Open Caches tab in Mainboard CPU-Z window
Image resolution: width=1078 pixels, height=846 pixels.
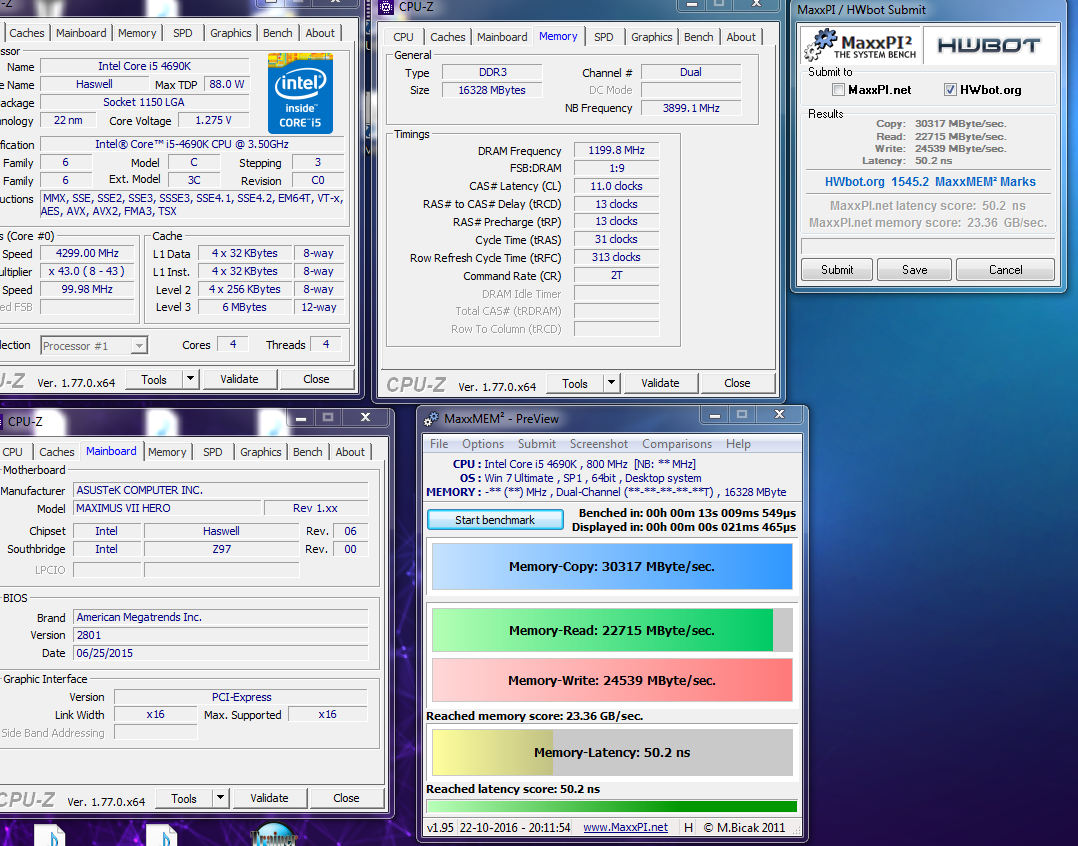[56, 452]
